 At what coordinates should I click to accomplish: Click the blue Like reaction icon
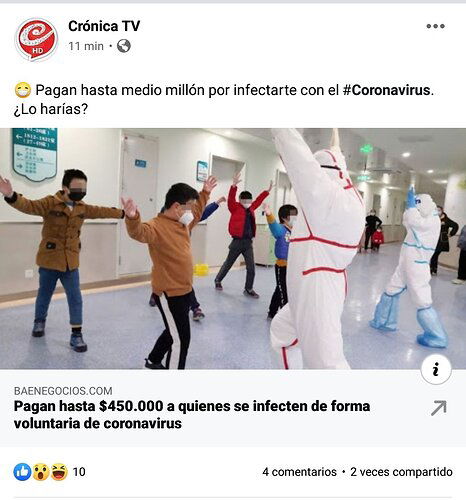22,472
